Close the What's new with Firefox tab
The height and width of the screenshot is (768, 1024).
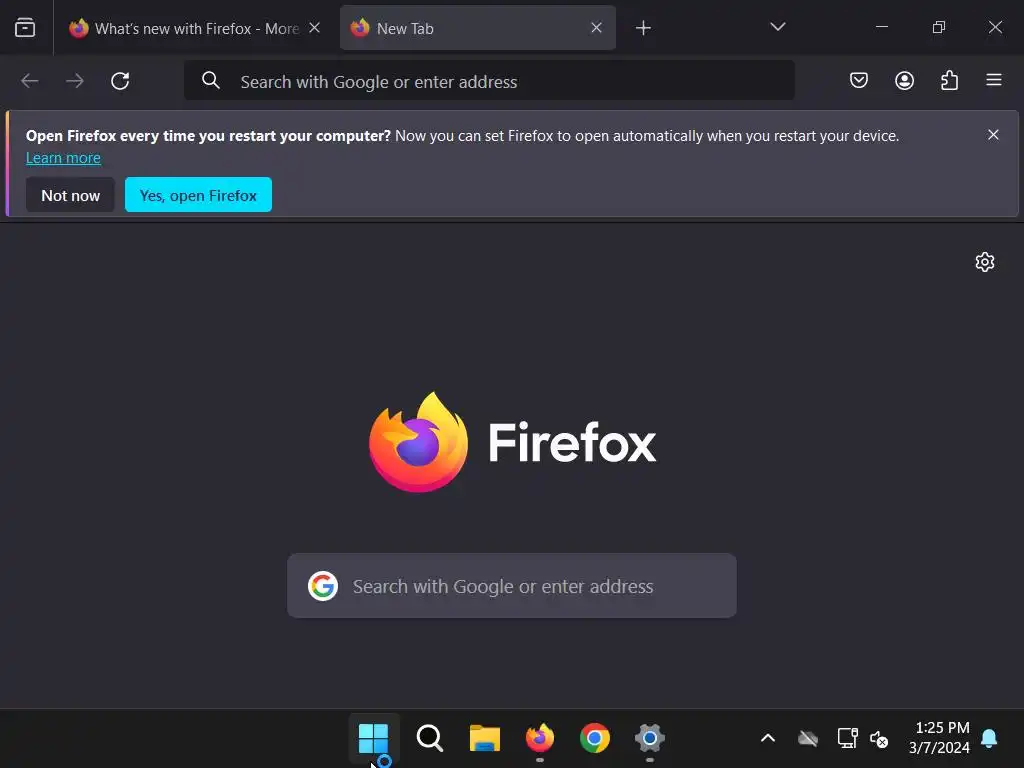coord(314,27)
